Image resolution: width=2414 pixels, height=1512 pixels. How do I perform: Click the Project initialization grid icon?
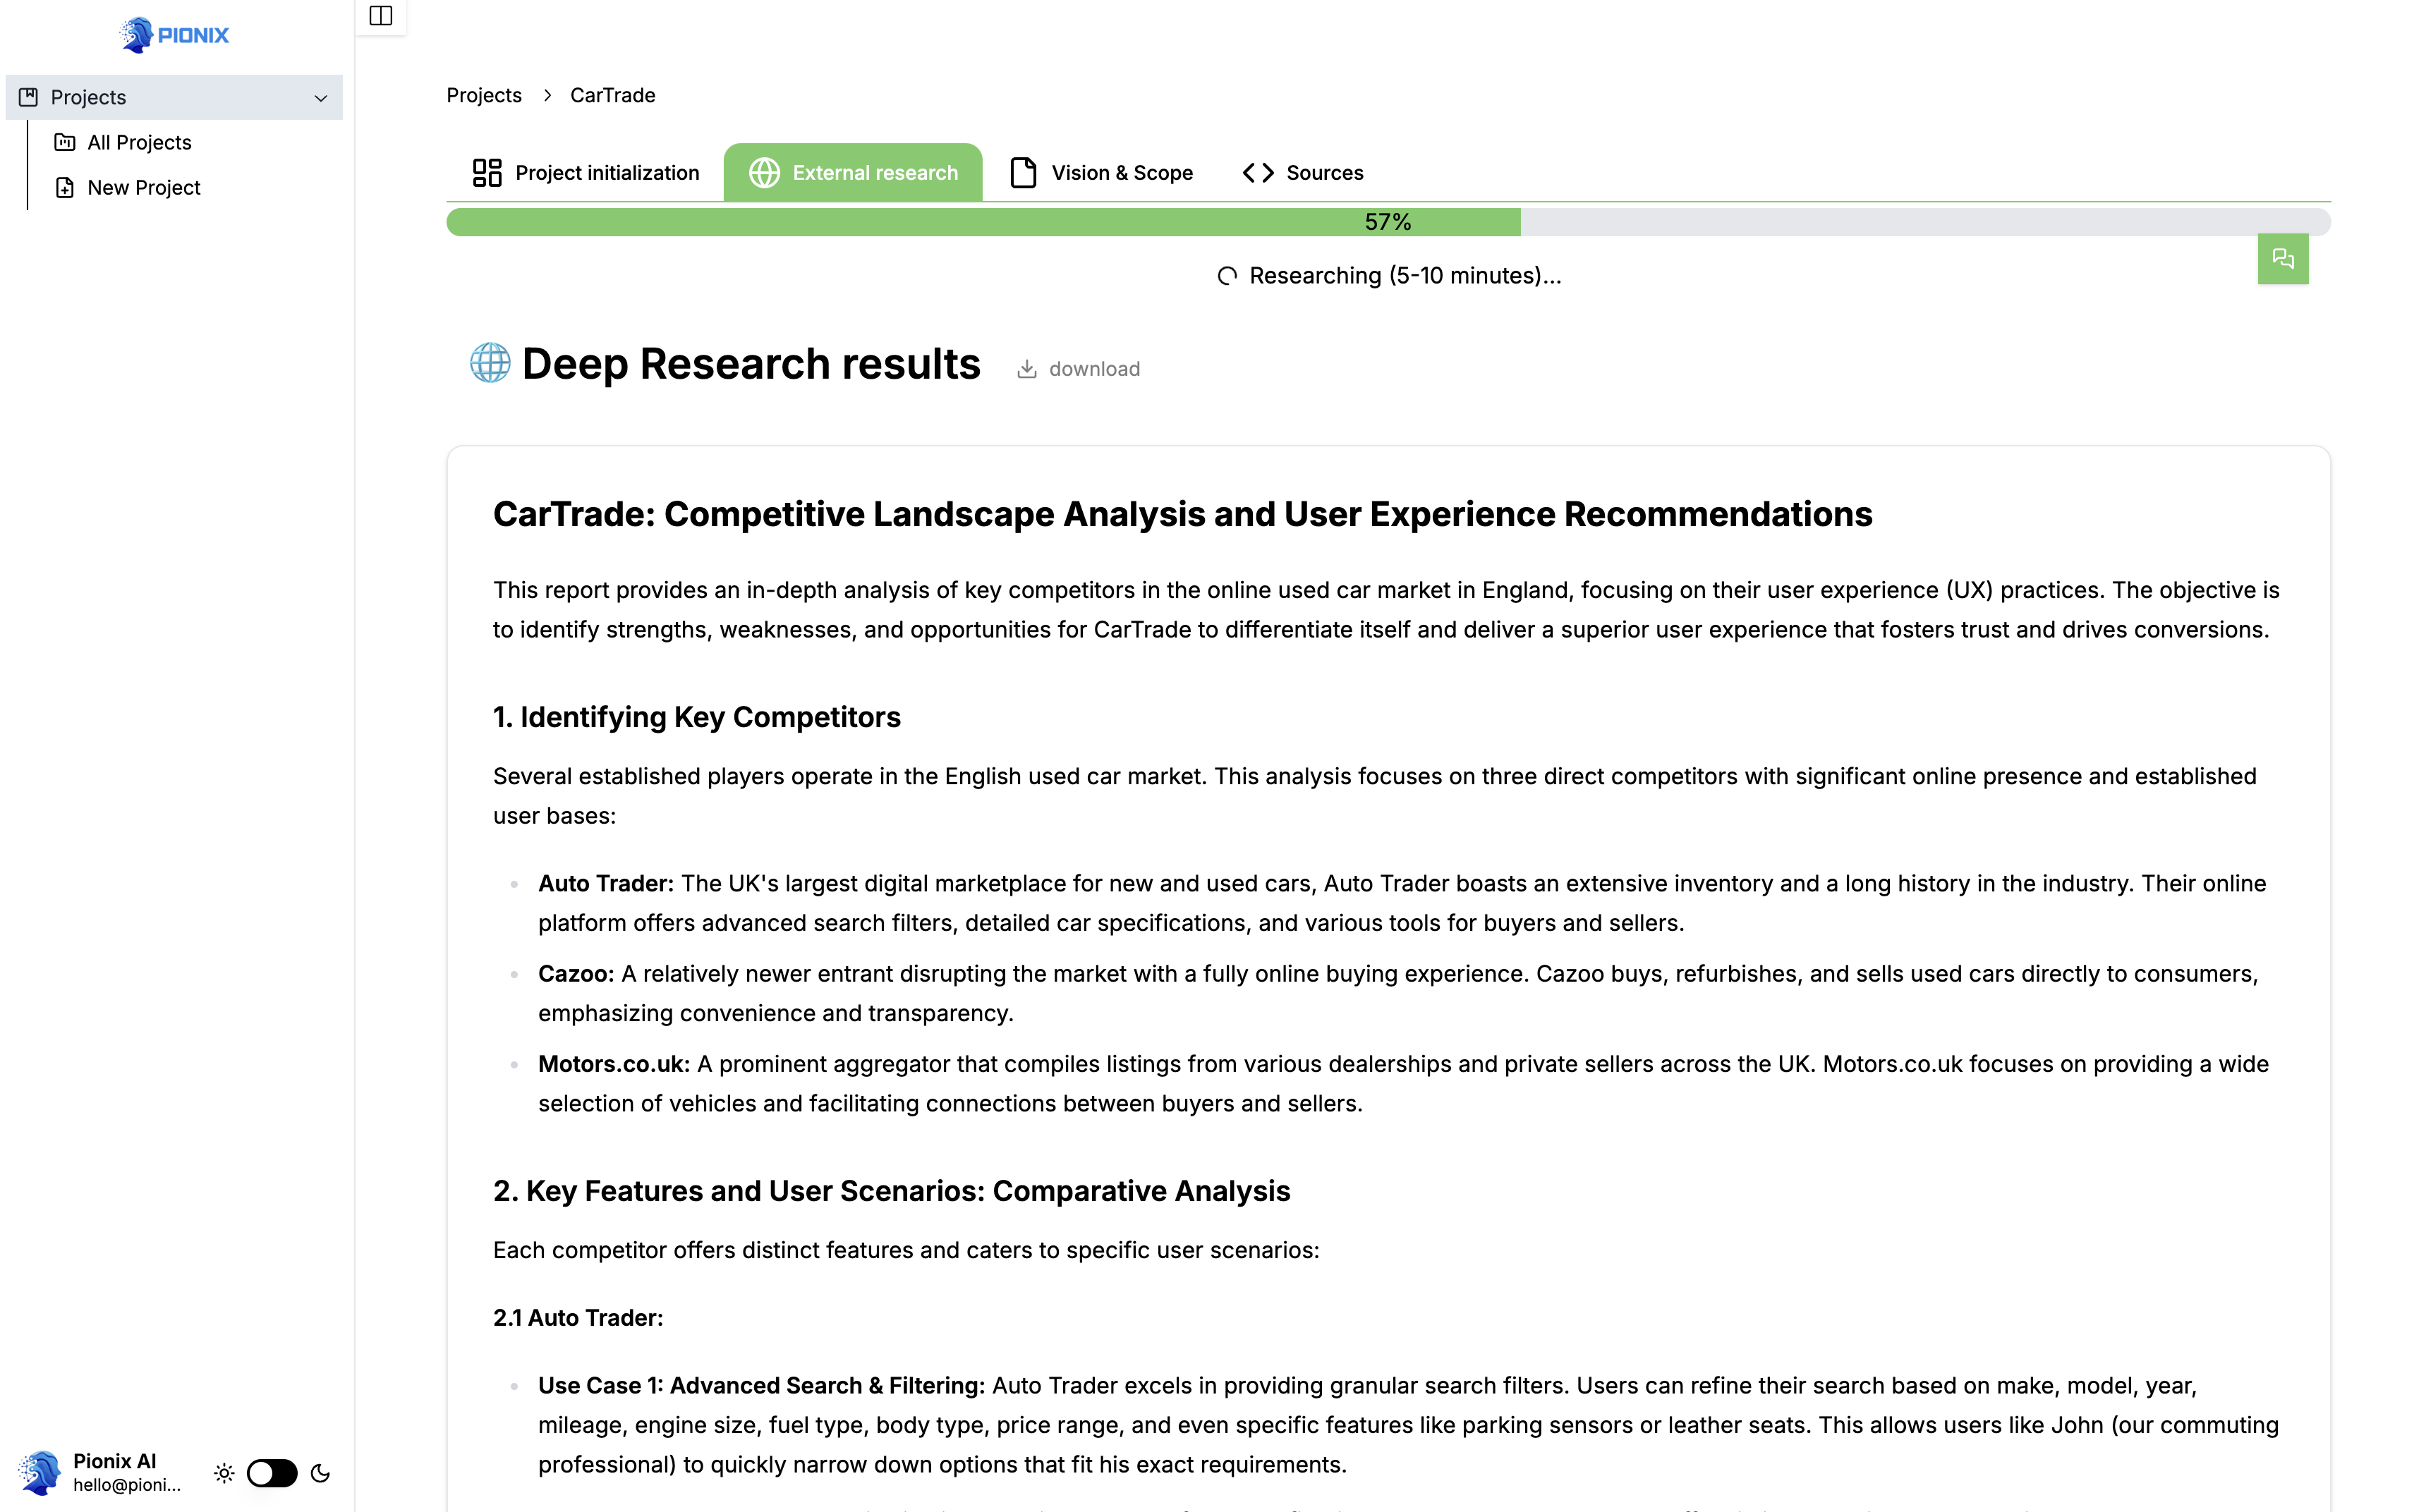[488, 172]
